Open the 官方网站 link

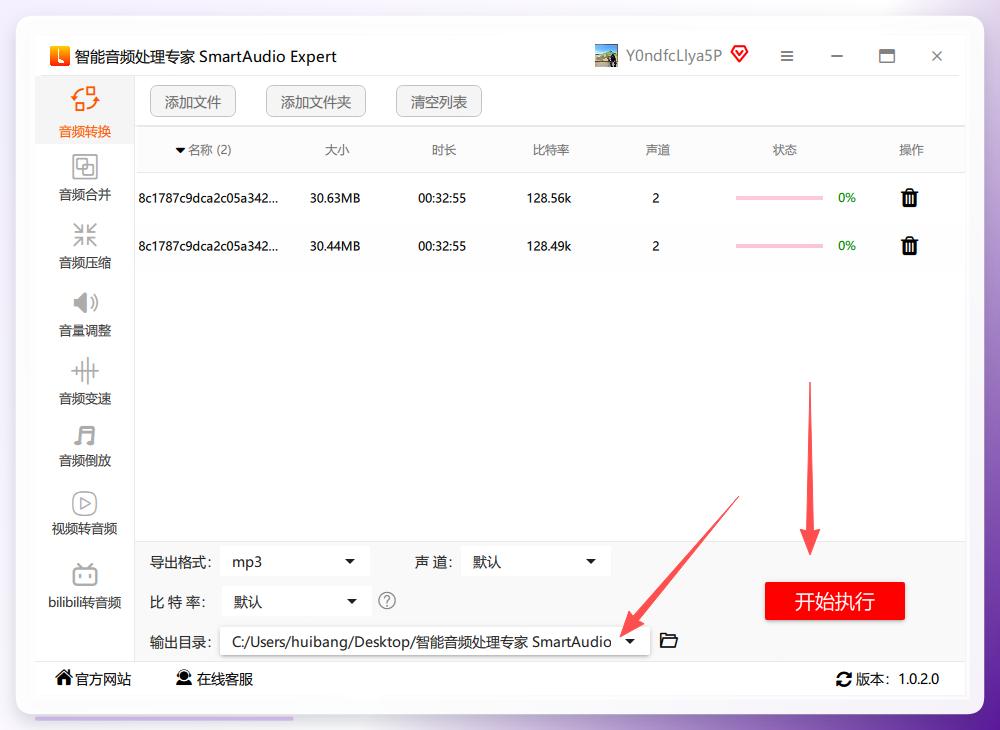[103, 680]
